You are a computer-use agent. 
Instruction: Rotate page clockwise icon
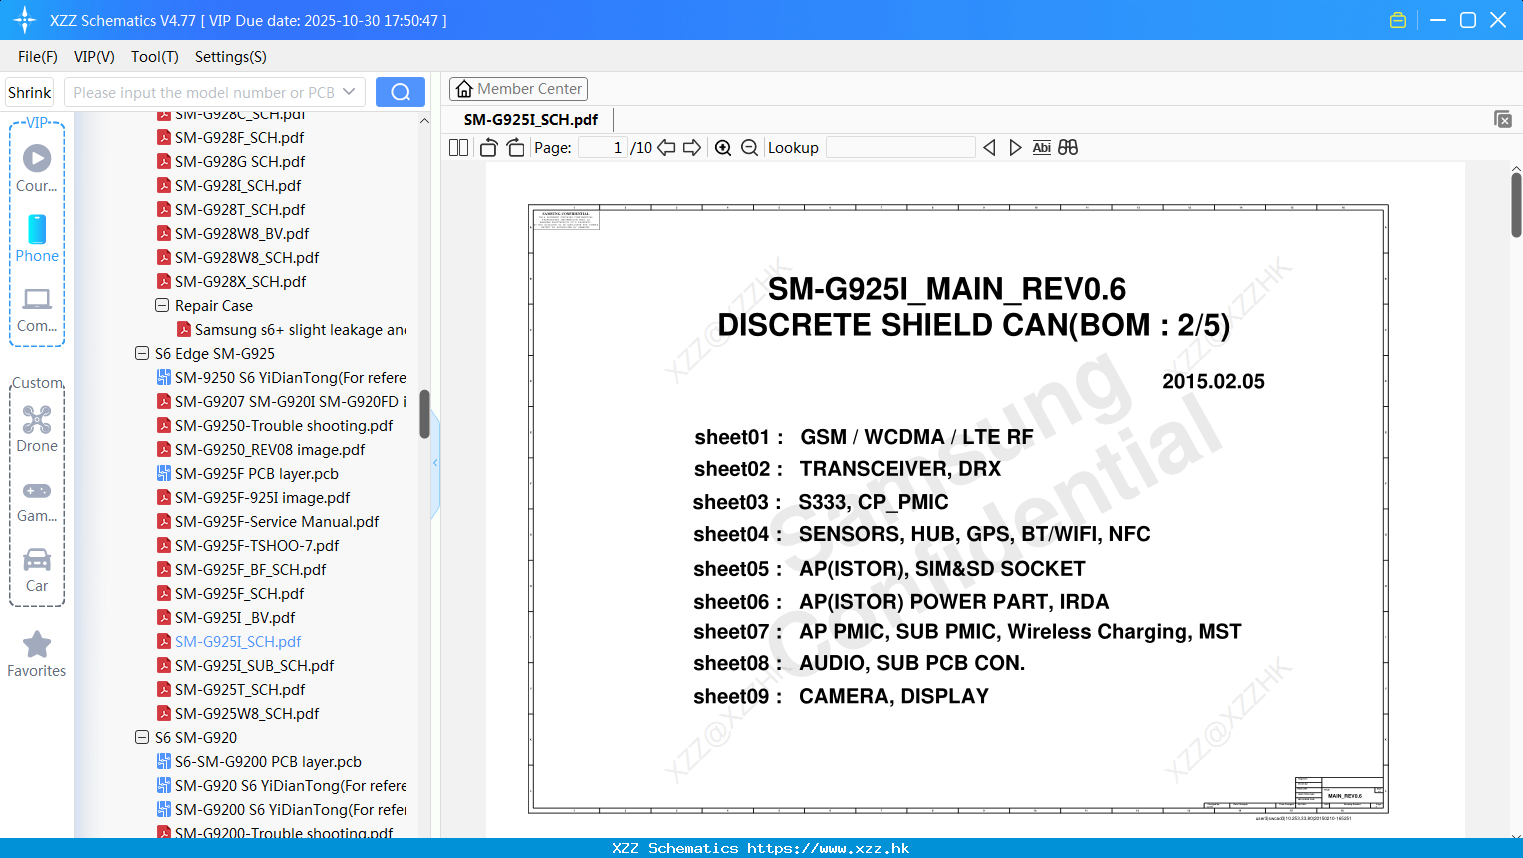[515, 147]
